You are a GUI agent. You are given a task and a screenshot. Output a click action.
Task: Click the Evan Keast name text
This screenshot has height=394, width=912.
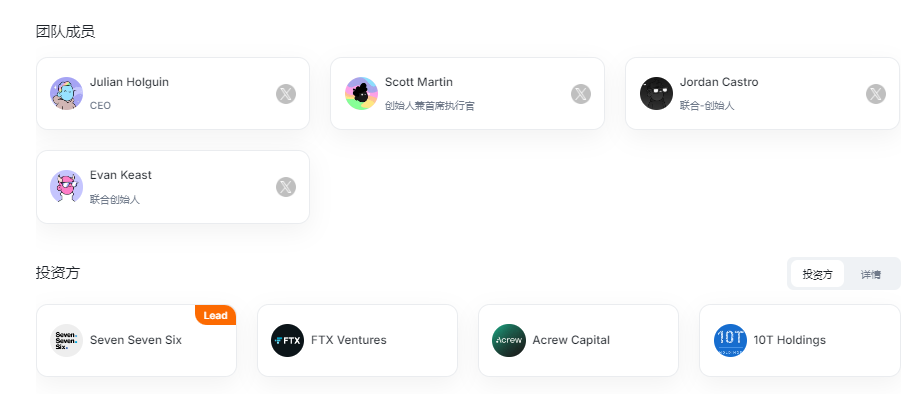click(x=120, y=175)
